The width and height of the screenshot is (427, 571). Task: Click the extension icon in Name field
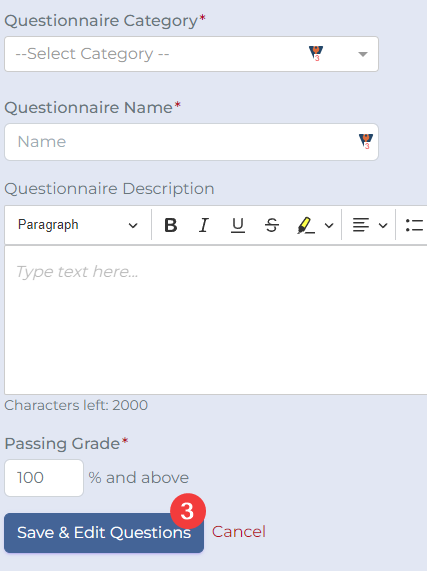coord(366,141)
